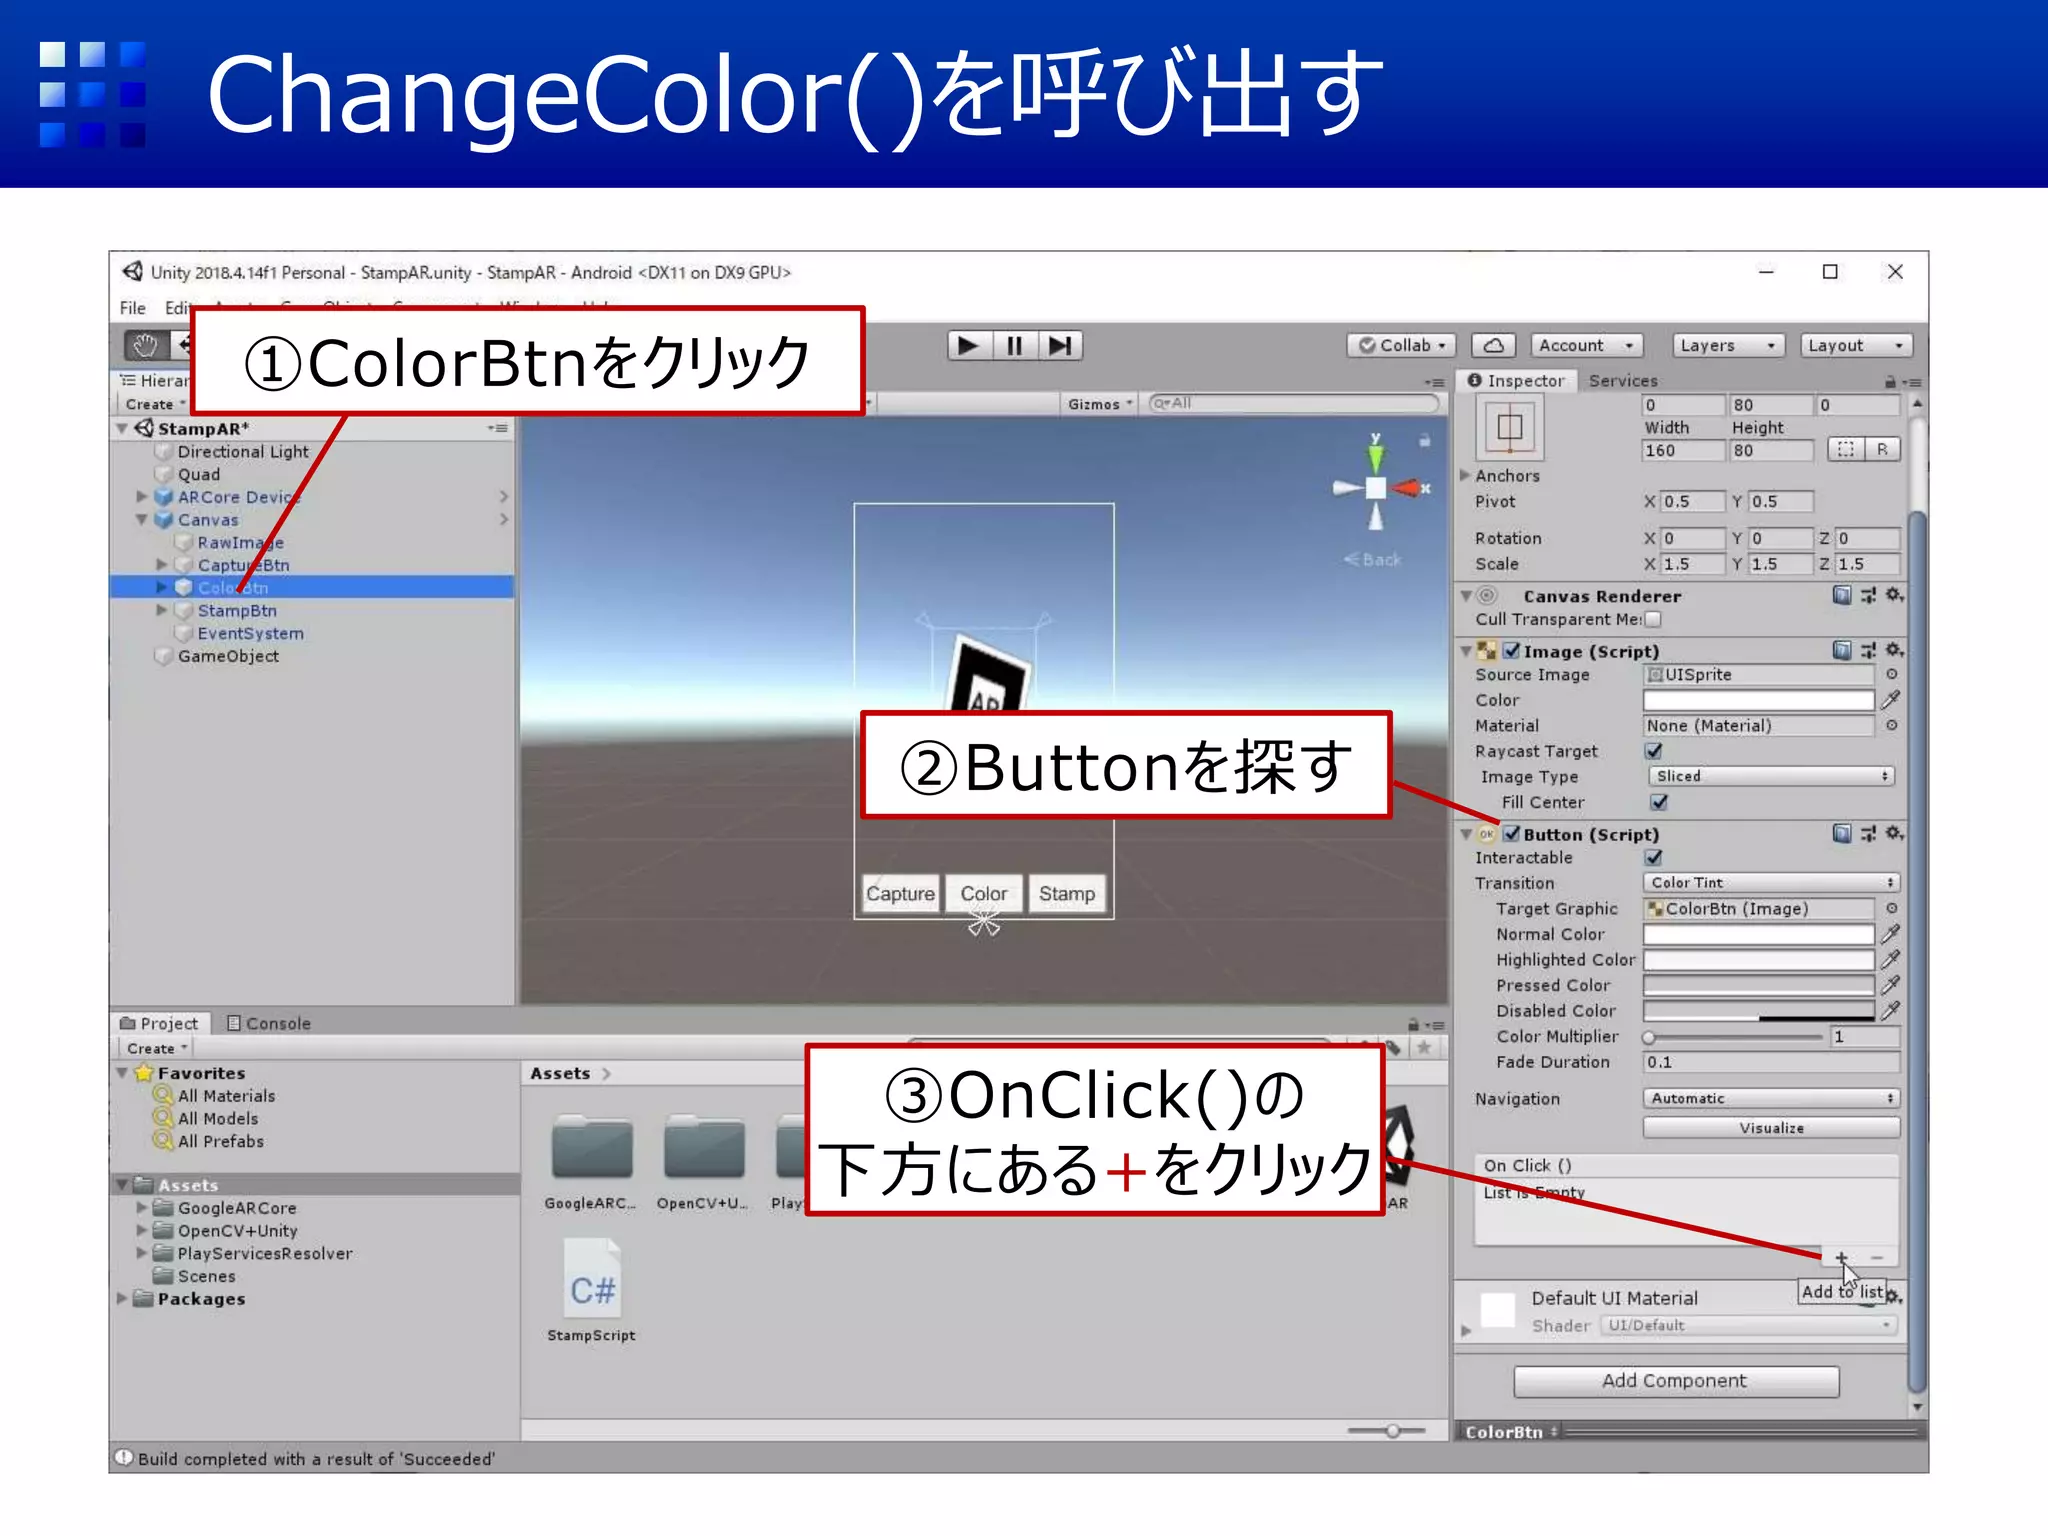2048x1536 pixels.
Task: Click the anchor presets icon in Inspector
Action: pos(1510,427)
